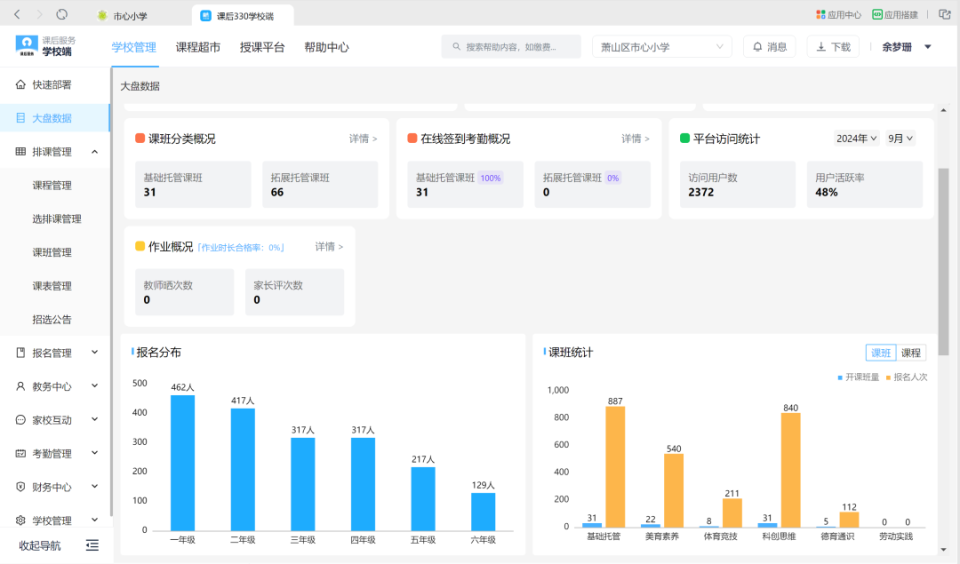
Task: Select the 帮助中心 top navigation tab
Action: pos(326,47)
